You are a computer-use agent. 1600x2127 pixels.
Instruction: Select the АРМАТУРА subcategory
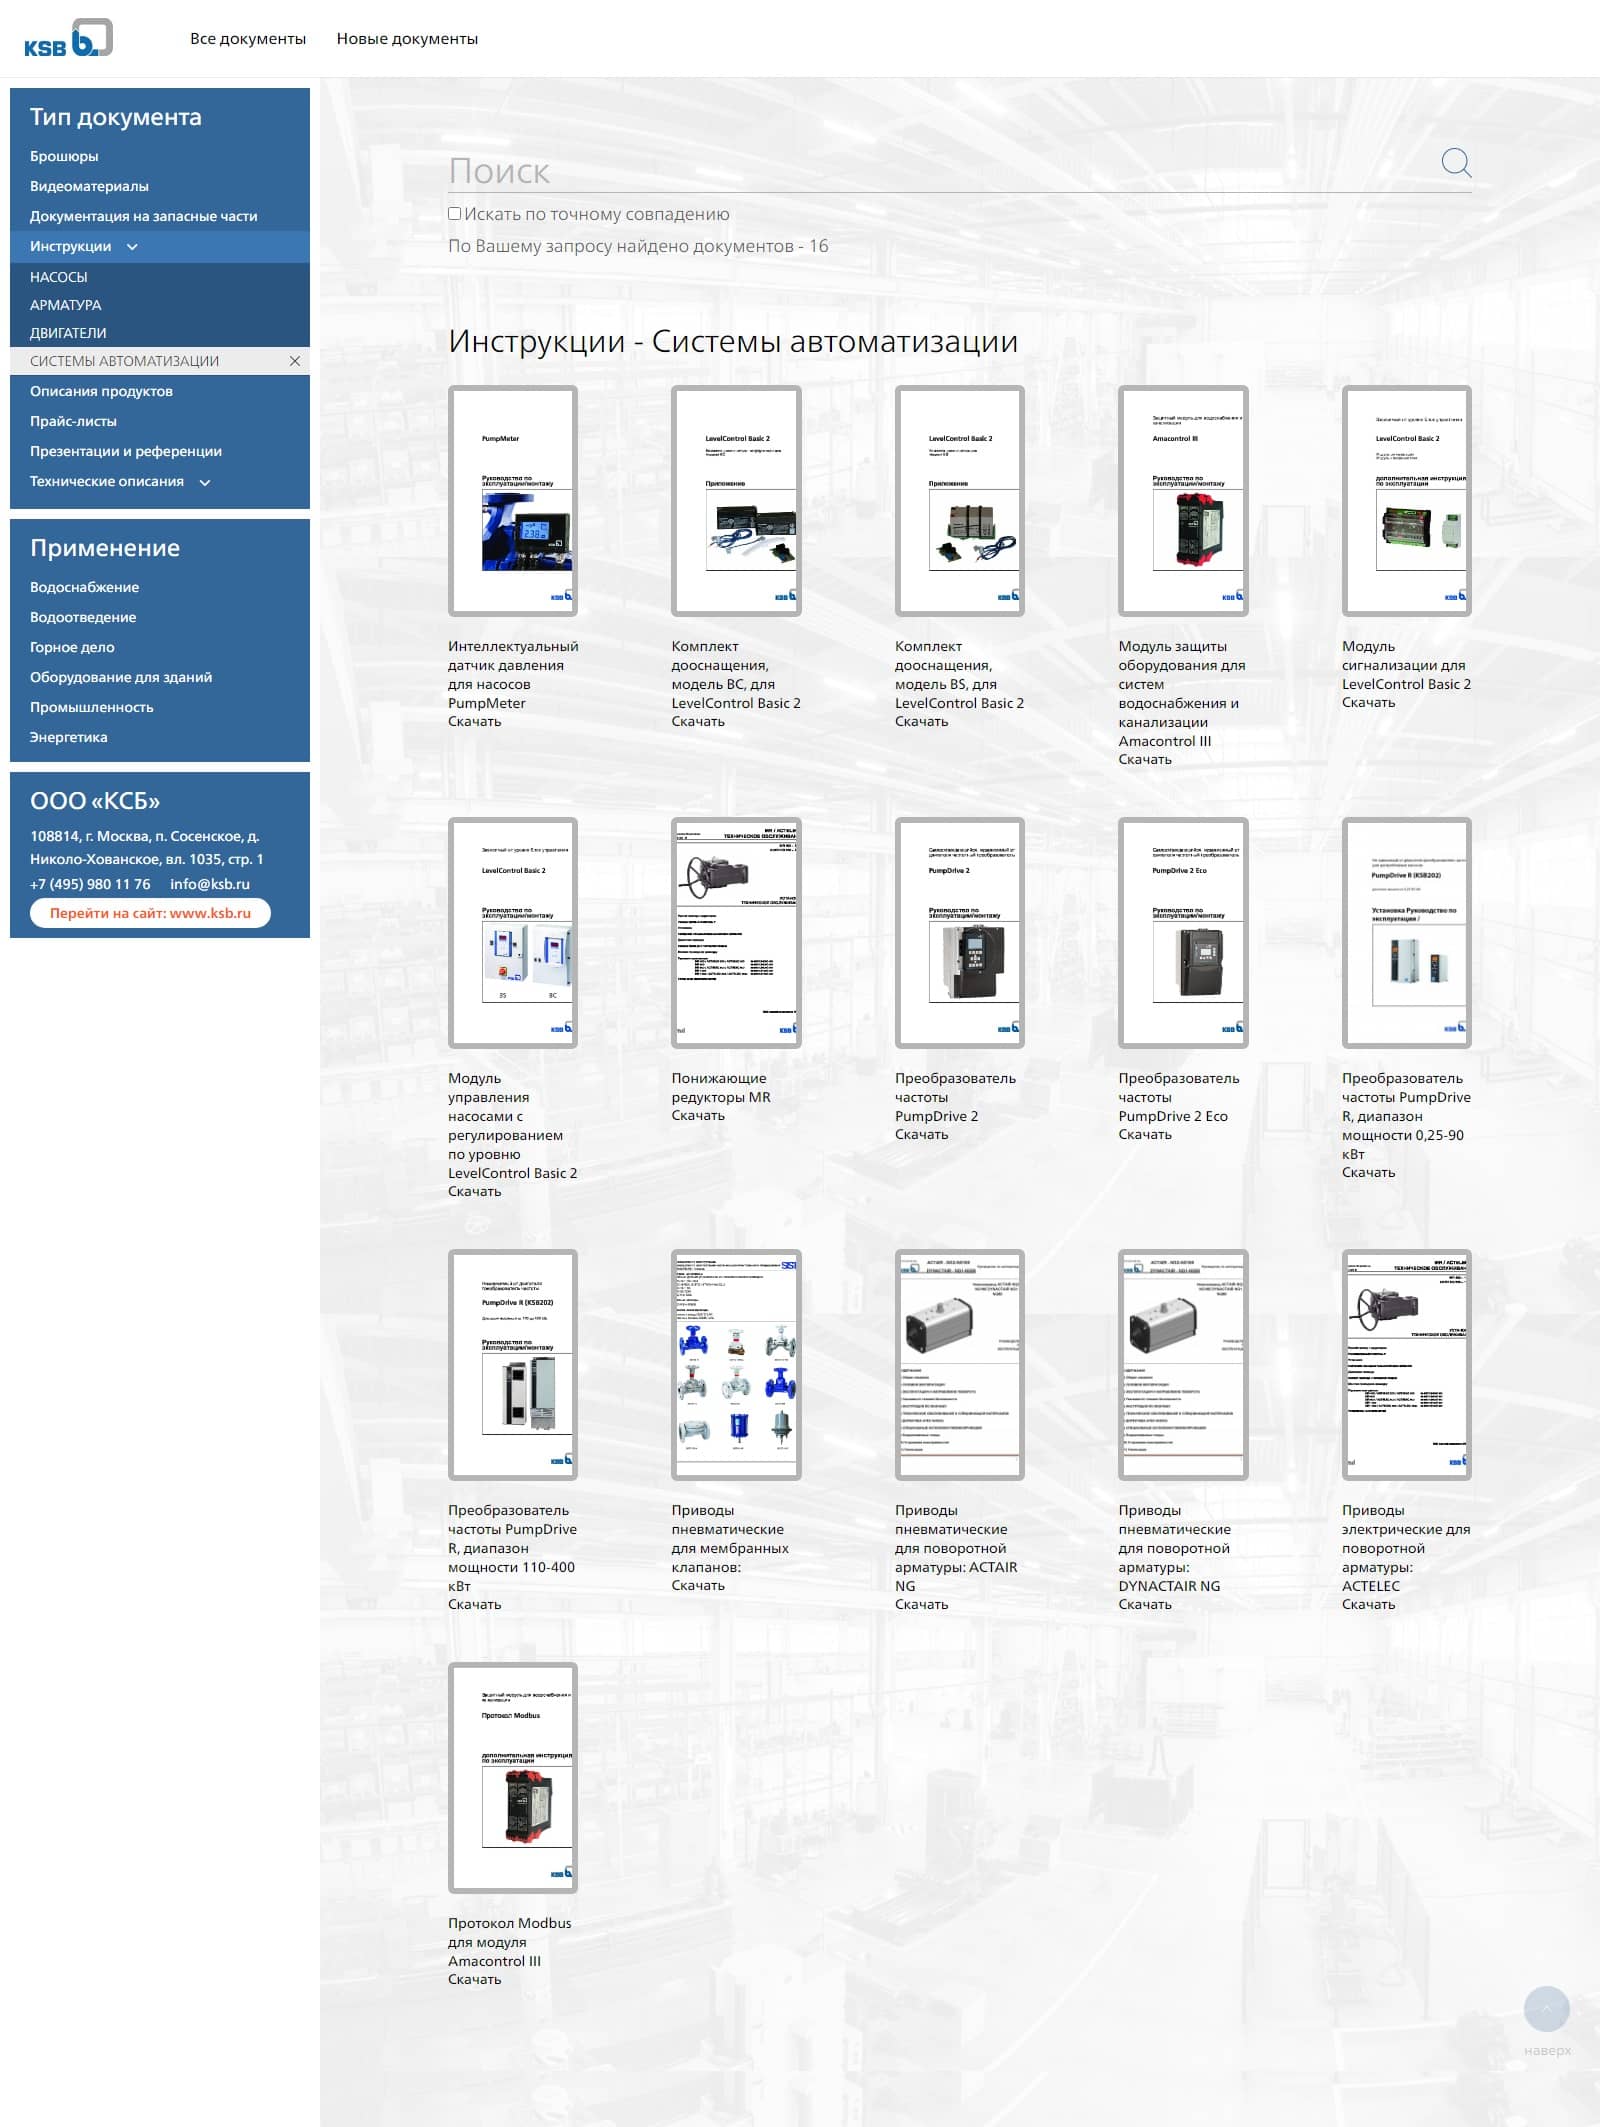pyautogui.click(x=65, y=305)
